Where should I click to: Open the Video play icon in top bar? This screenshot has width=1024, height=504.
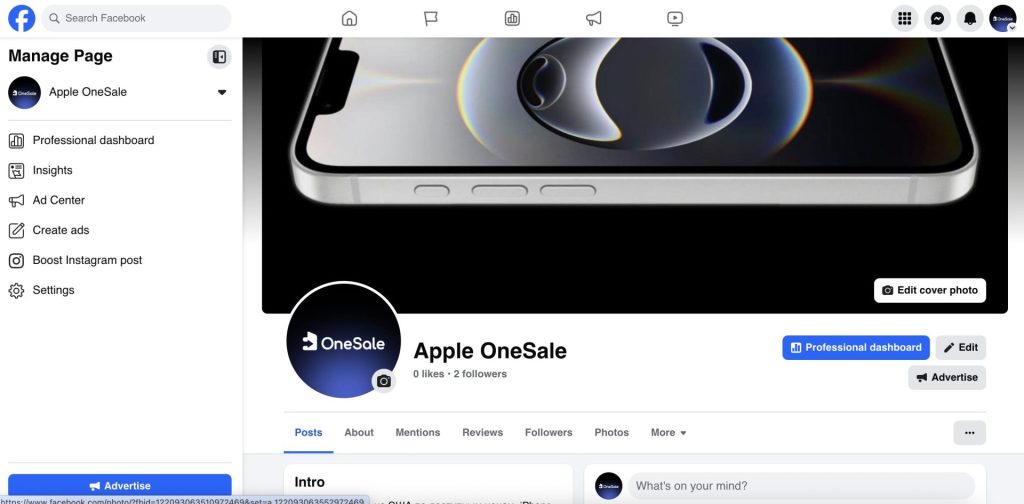(x=675, y=18)
